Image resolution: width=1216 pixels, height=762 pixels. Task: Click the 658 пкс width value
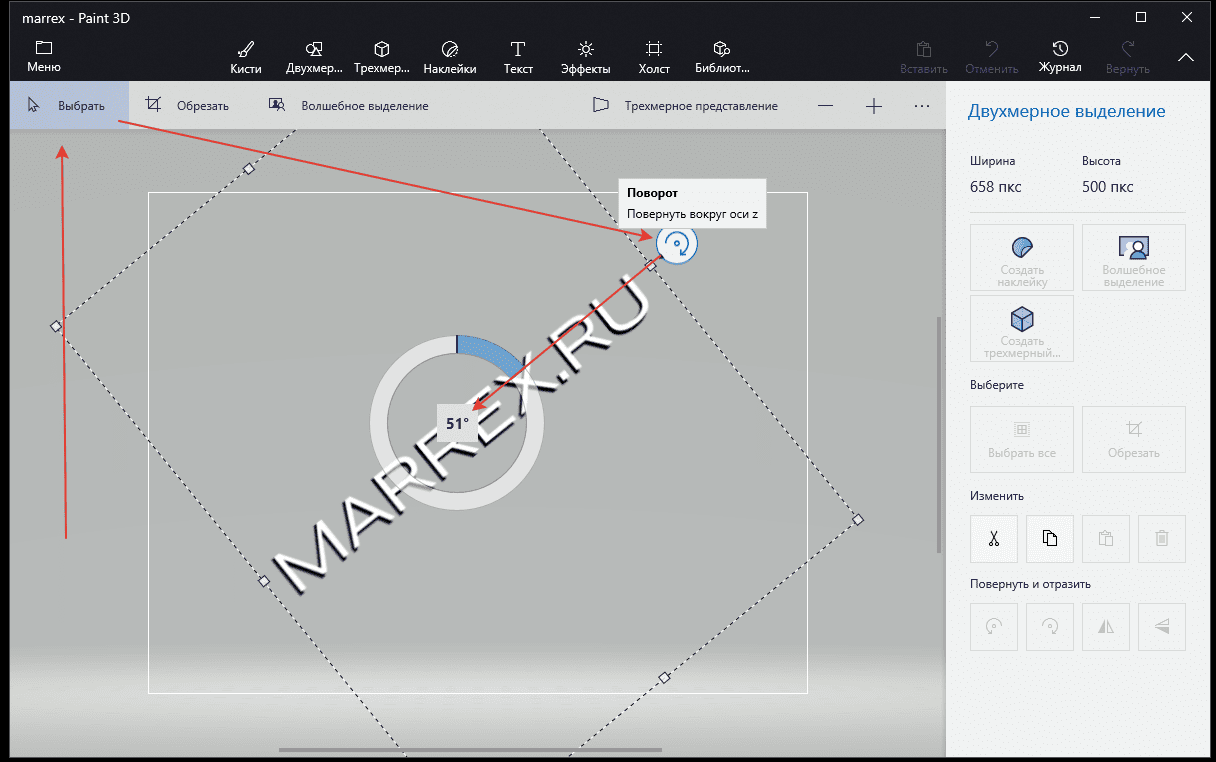(996, 187)
